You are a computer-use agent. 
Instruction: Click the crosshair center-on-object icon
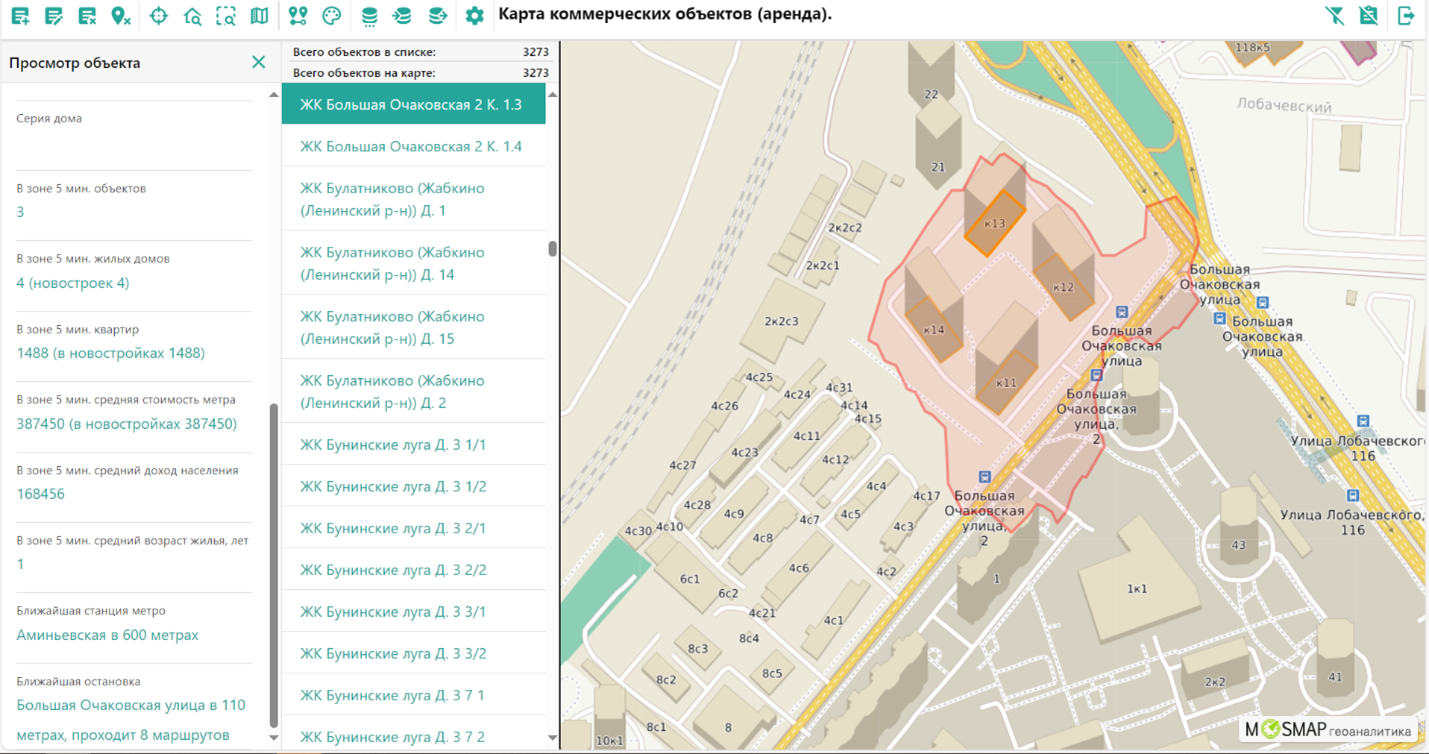pyautogui.click(x=159, y=16)
